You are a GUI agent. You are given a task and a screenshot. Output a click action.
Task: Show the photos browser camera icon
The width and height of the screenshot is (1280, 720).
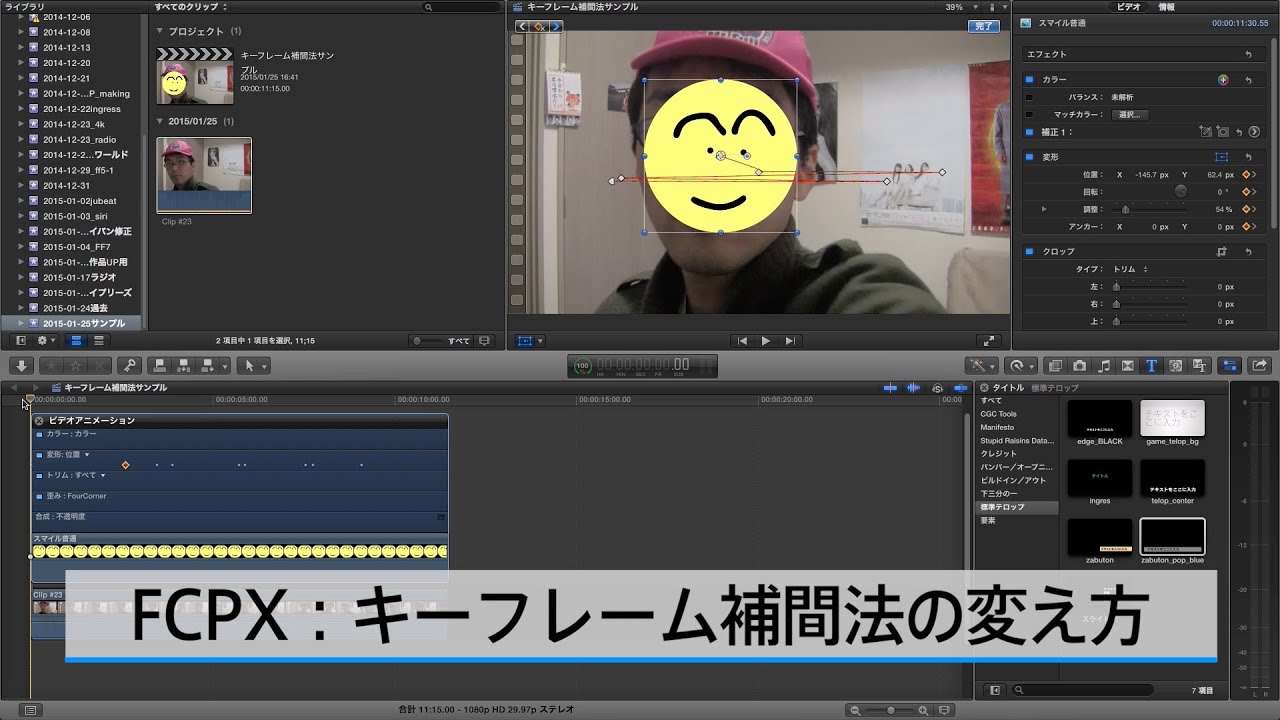click(1080, 365)
